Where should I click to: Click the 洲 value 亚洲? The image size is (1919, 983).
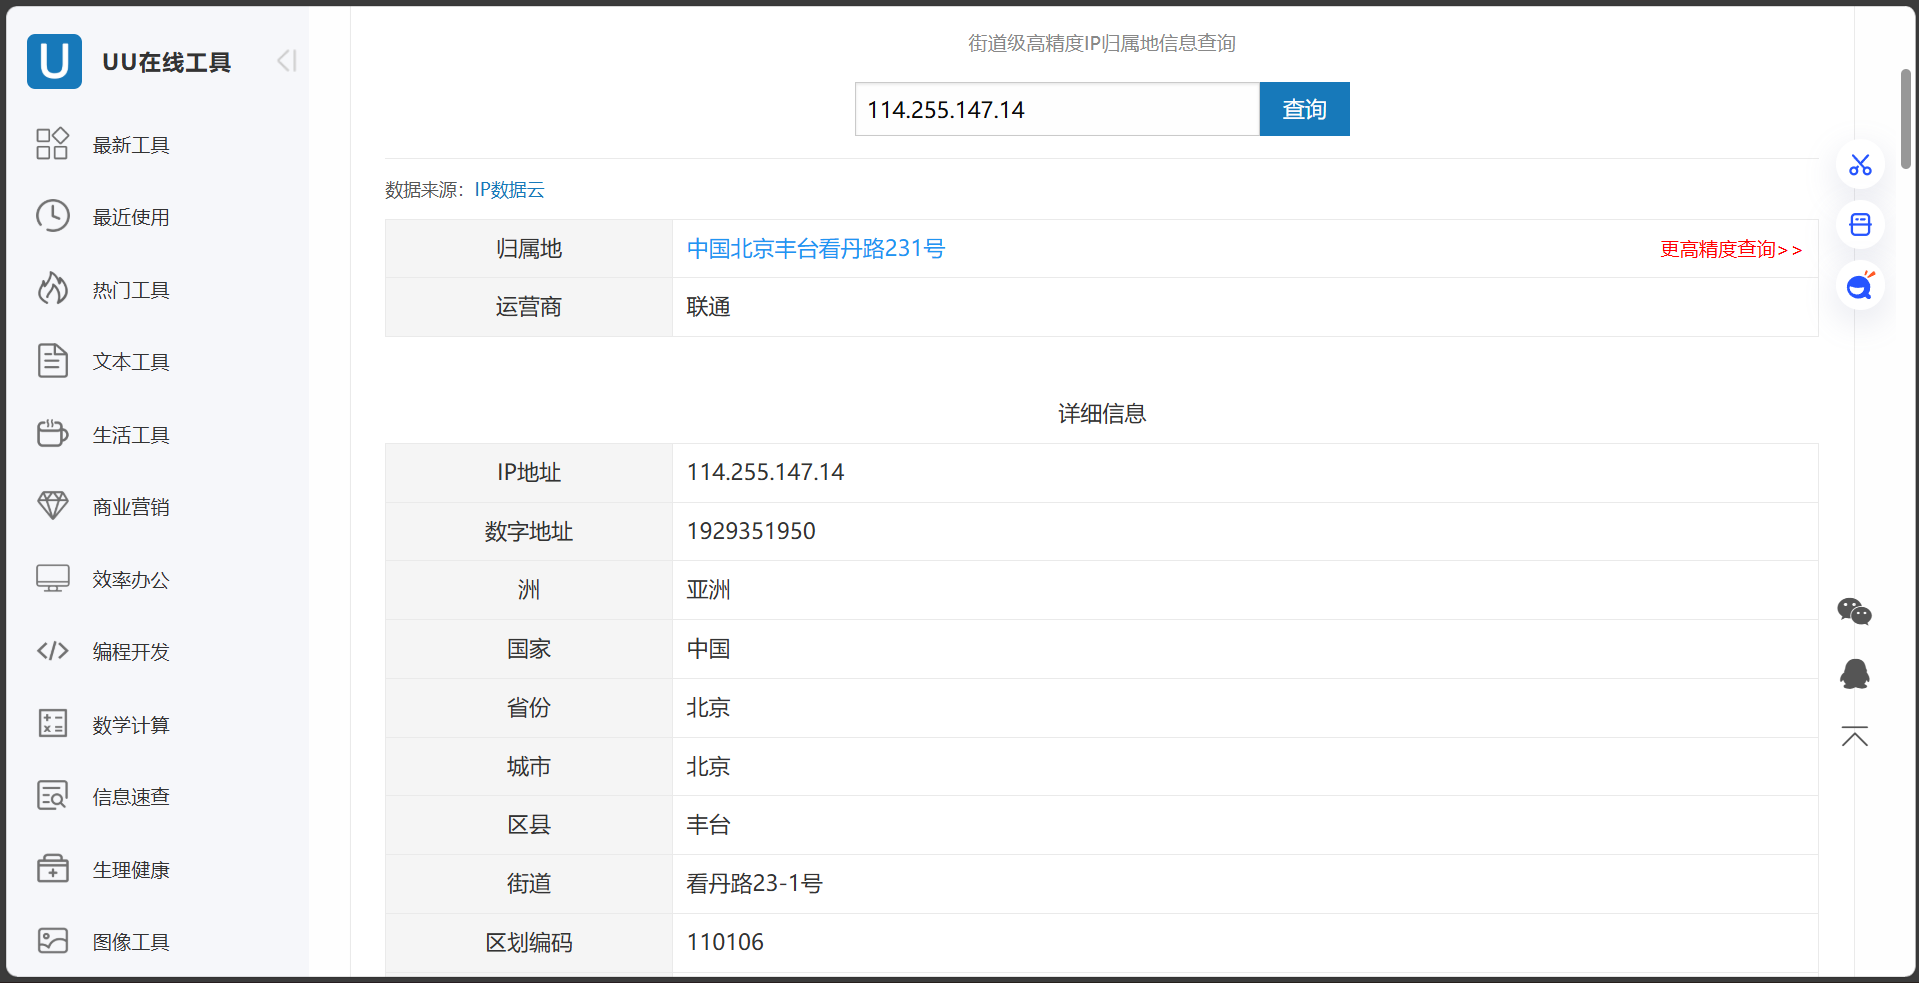(708, 590)
